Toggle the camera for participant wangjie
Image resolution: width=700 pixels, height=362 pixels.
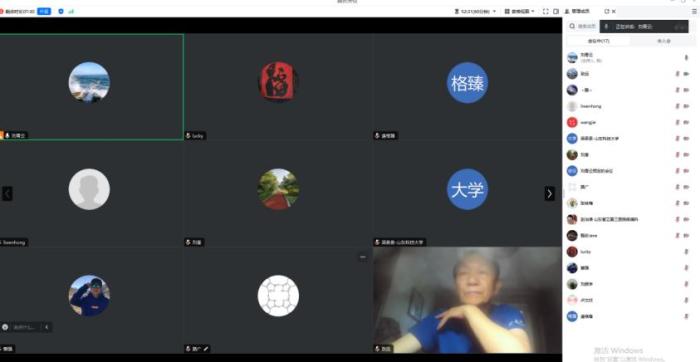click(x=686, y=122)
